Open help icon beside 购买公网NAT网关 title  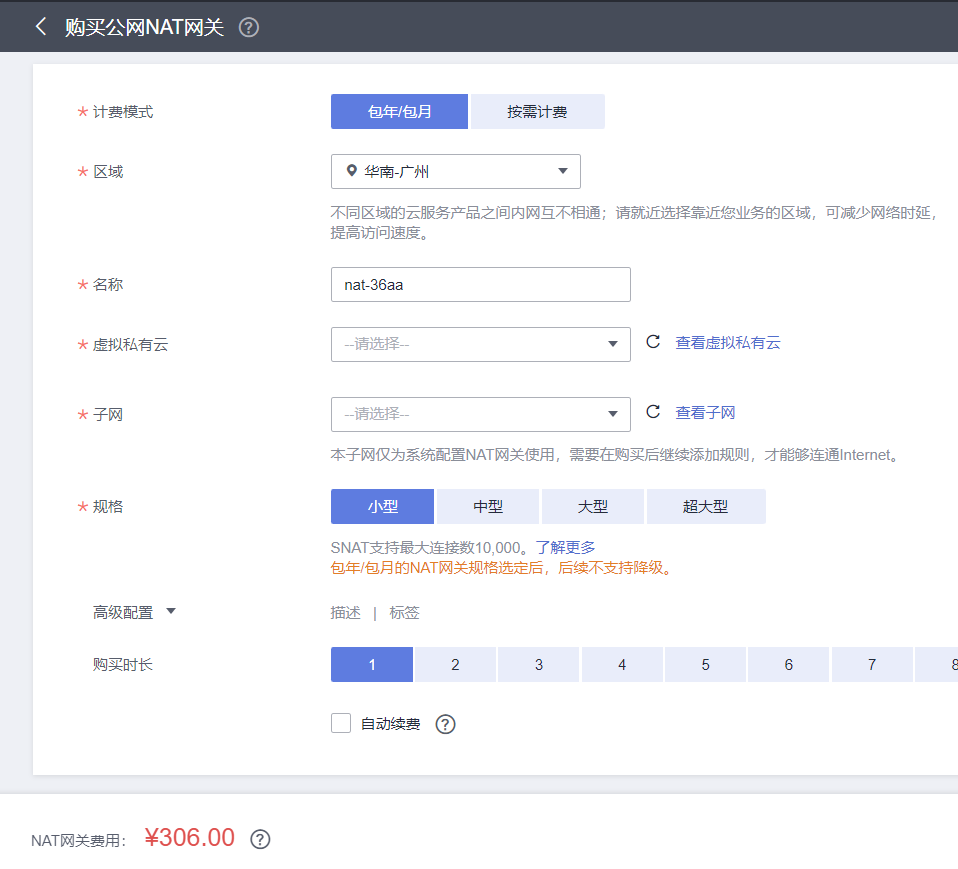(x=249, y=27)
